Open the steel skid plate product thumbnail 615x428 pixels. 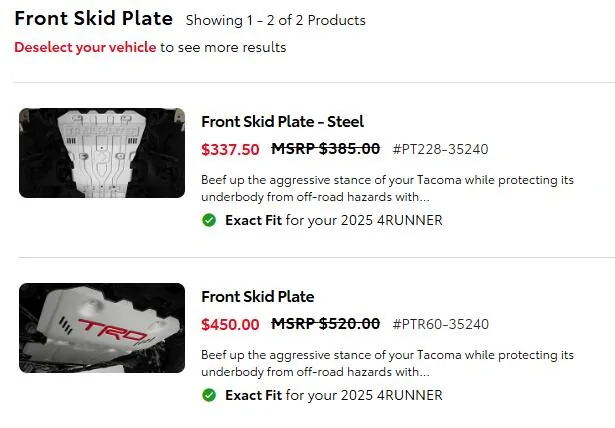pyautogui.click(x=102, y=153)
